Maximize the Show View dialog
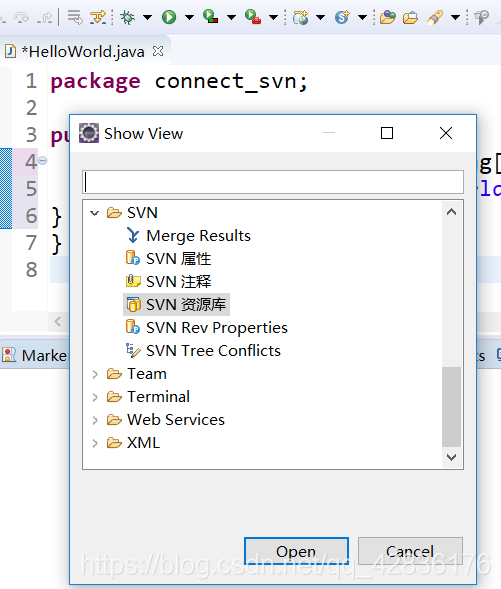The image size is (501, 589). [387, 133]
